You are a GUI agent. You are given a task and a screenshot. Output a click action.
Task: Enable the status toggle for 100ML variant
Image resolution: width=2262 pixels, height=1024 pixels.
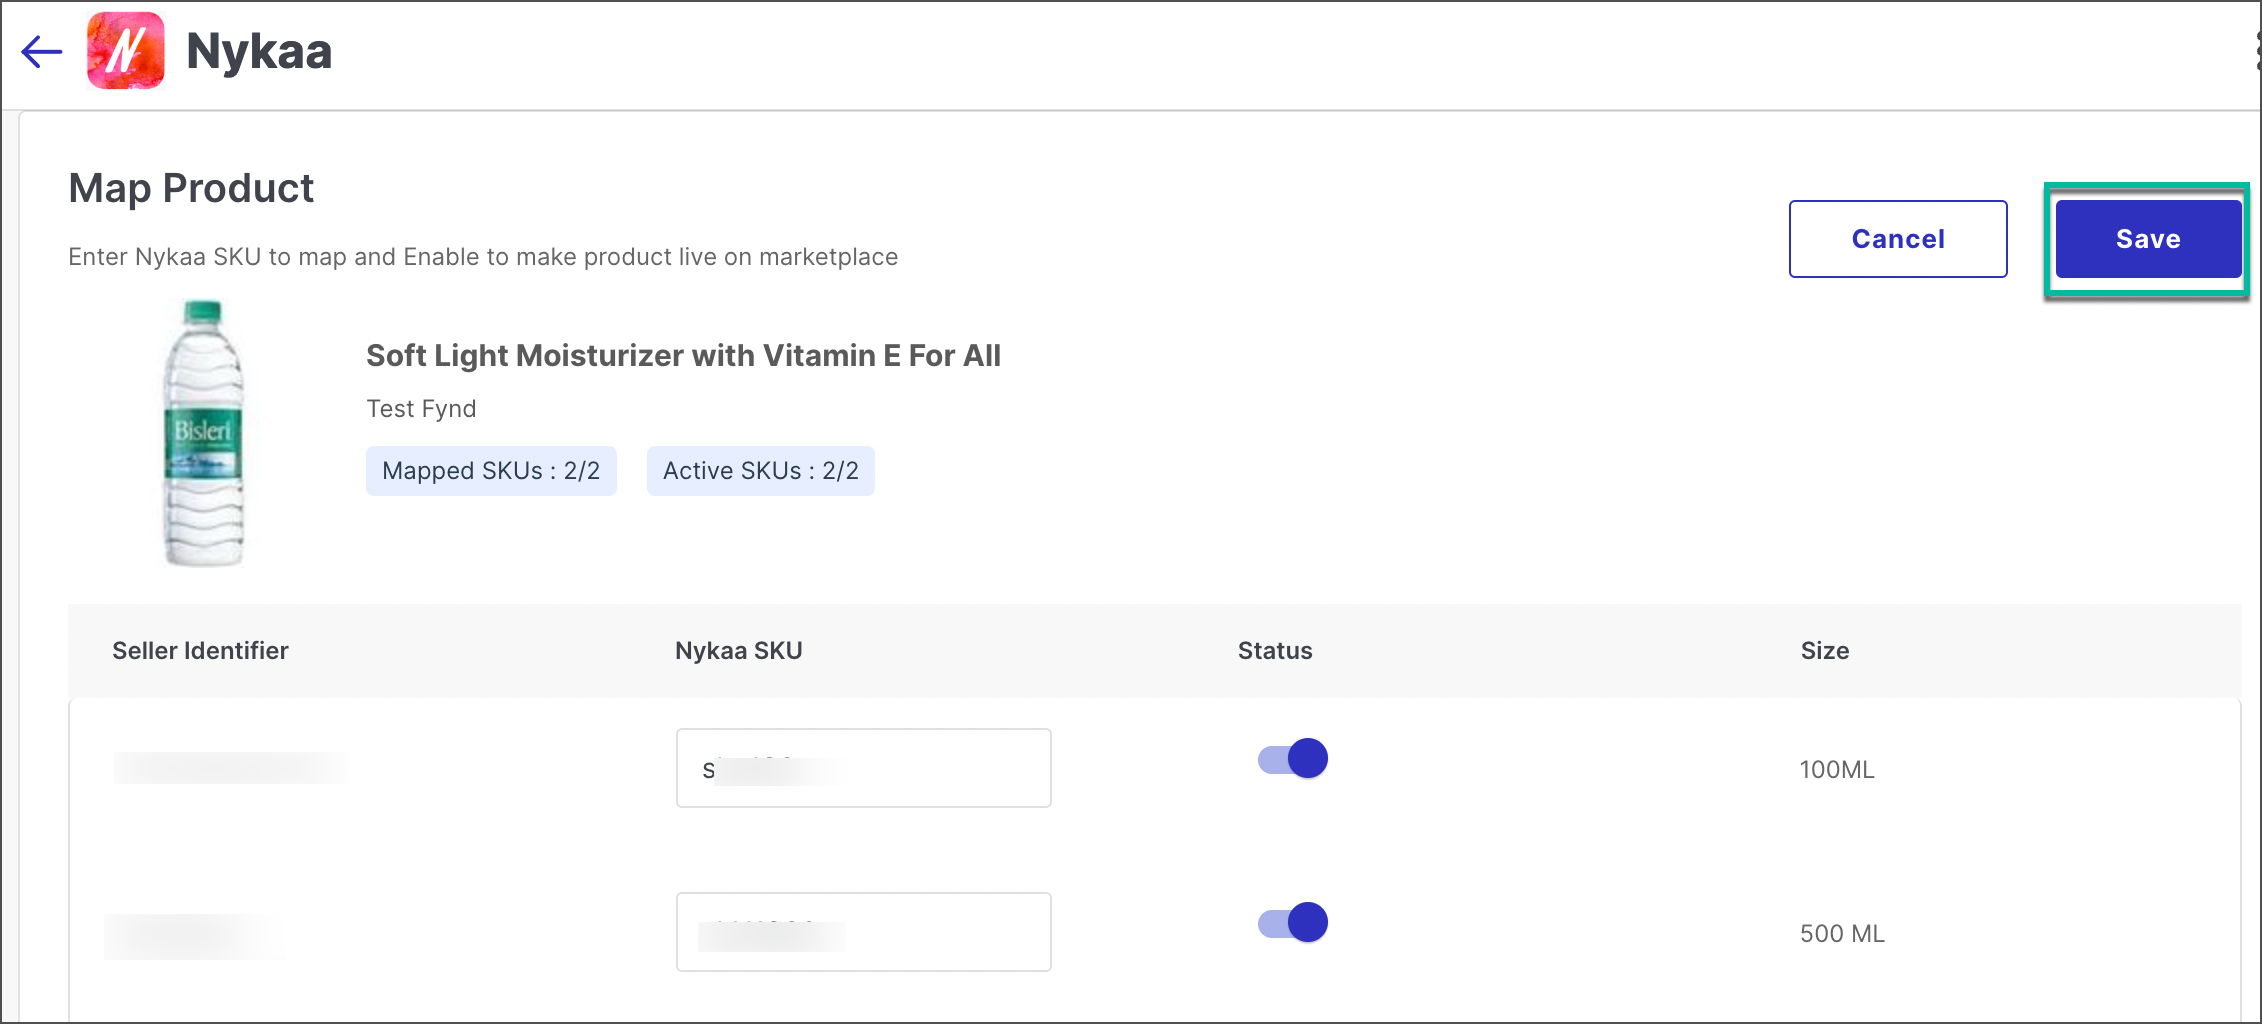(1291, 758)
